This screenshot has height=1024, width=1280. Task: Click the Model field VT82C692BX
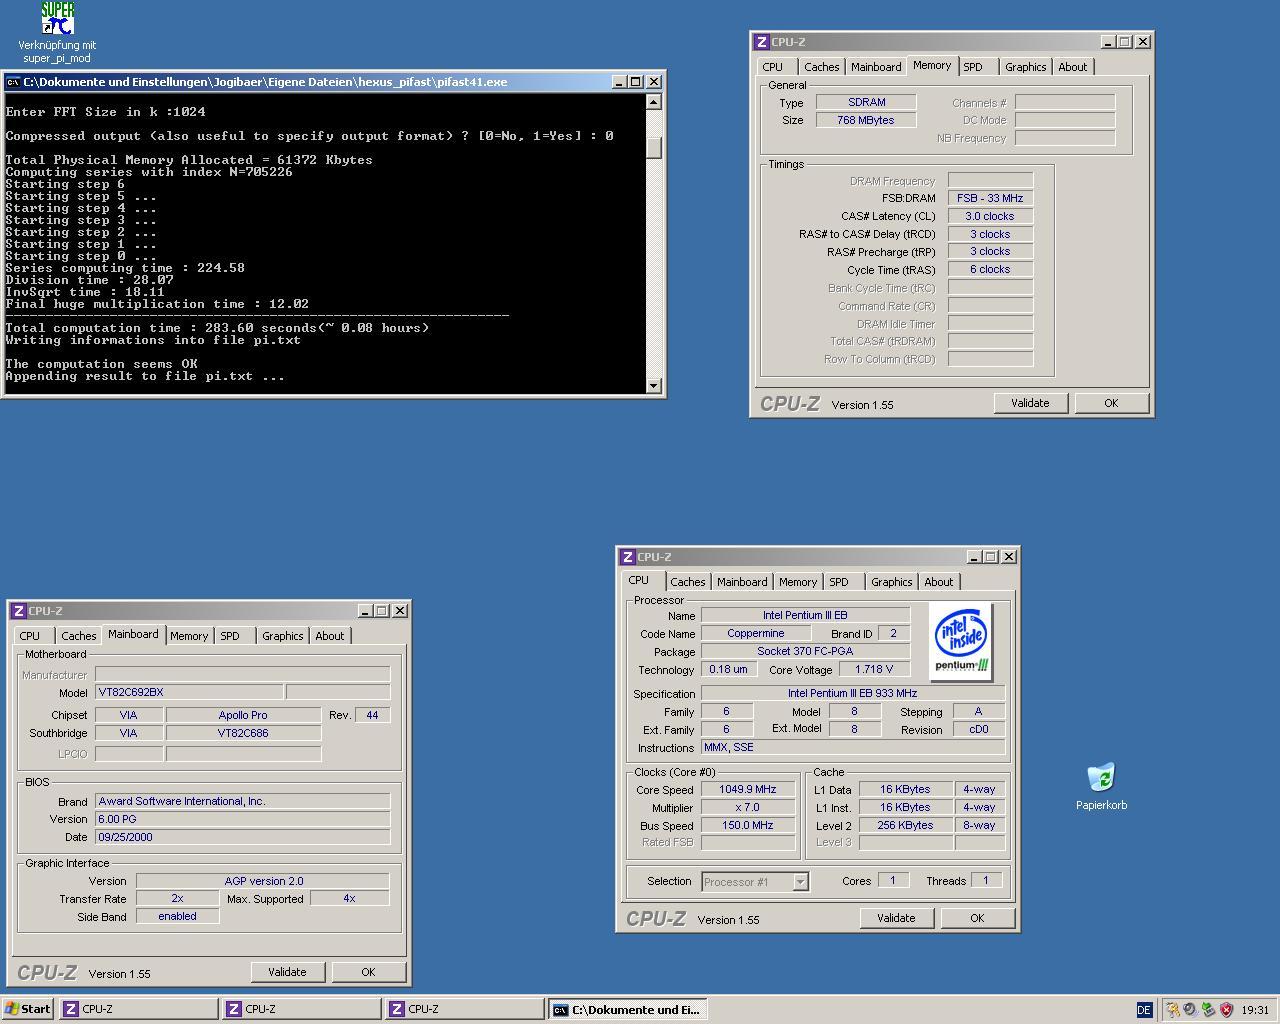tap(189, 692)
